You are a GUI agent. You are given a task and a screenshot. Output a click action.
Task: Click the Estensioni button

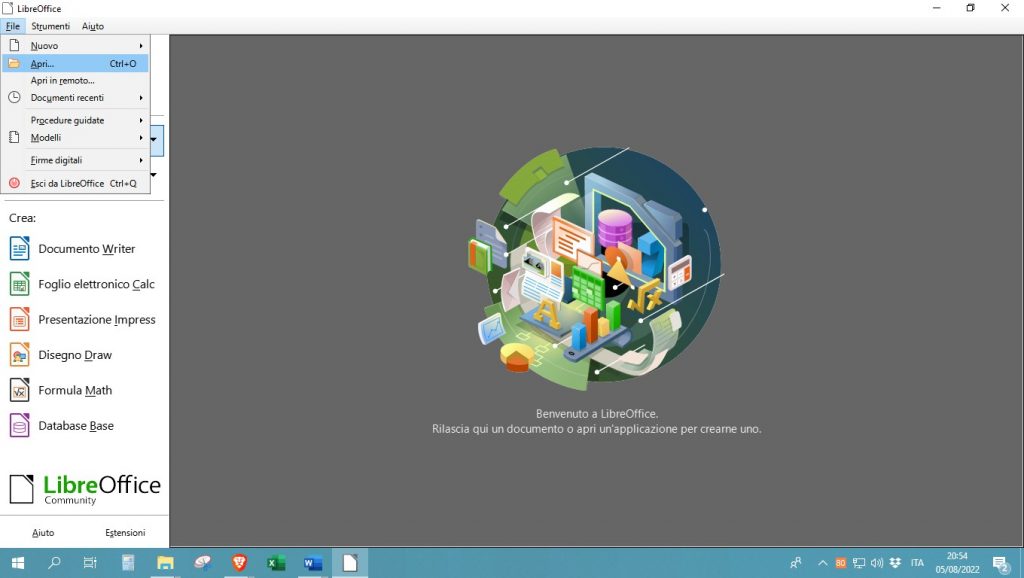(x=125, y=533)
